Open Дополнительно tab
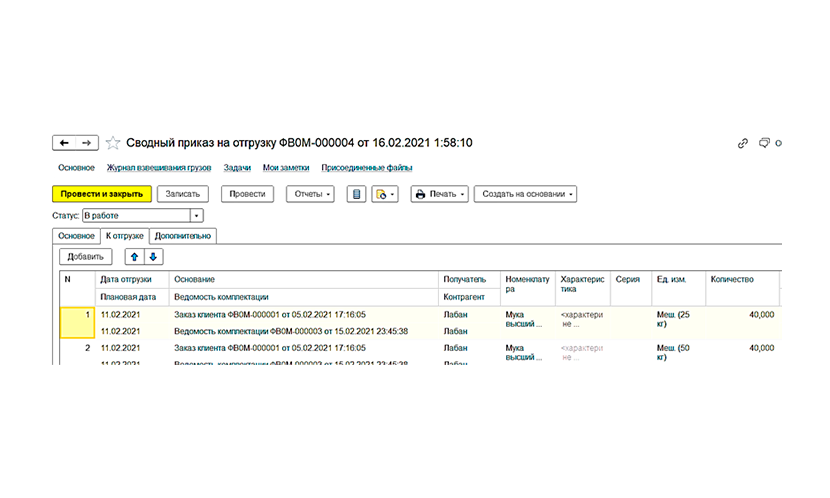This screenshot has height=498, width=830. point(183,236)
